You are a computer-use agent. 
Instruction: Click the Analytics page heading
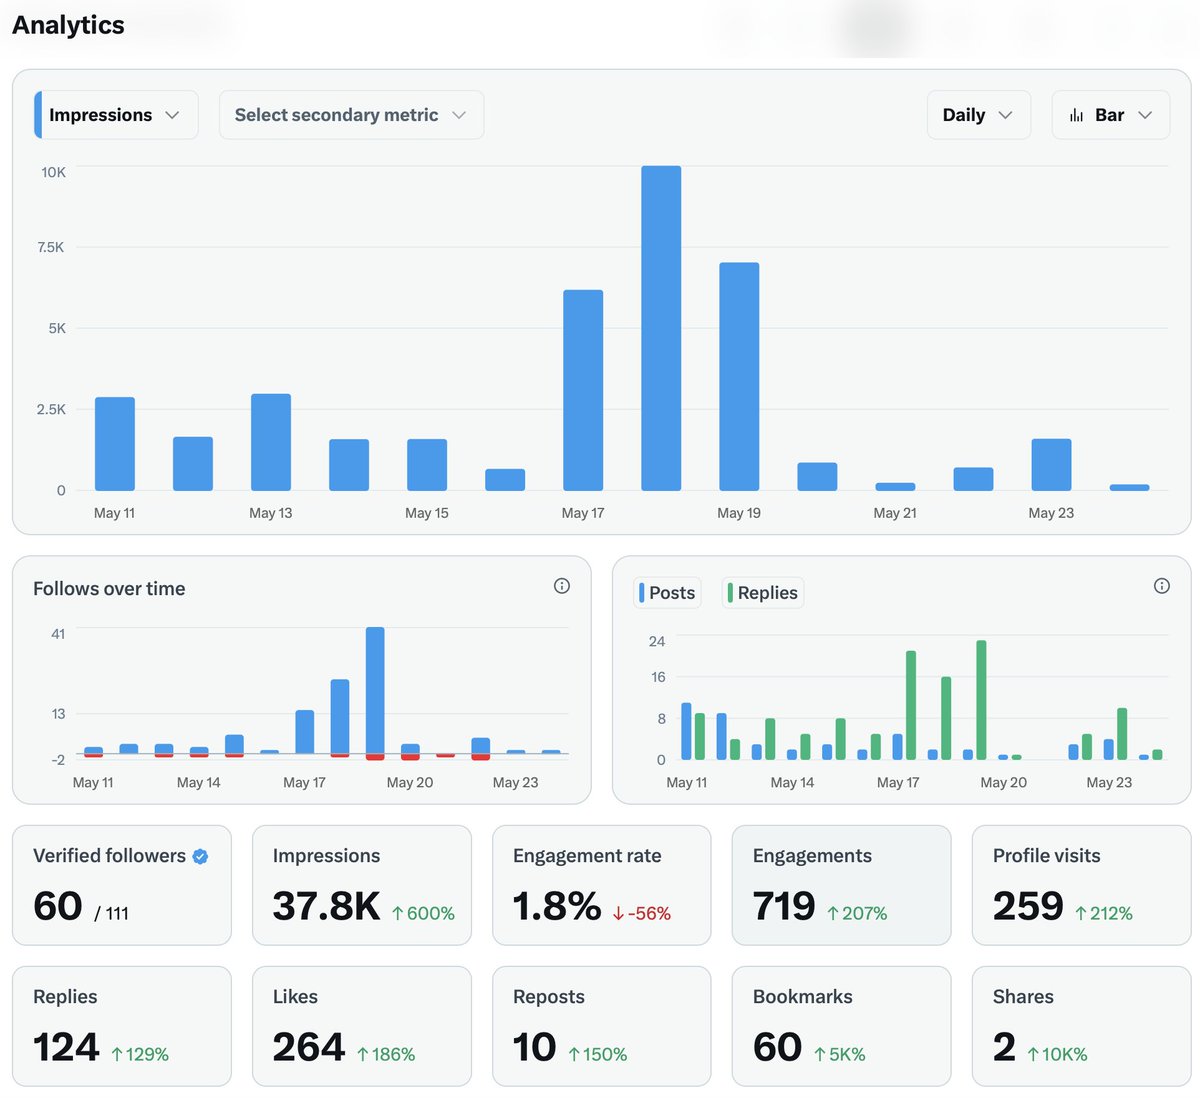point(69,25)
